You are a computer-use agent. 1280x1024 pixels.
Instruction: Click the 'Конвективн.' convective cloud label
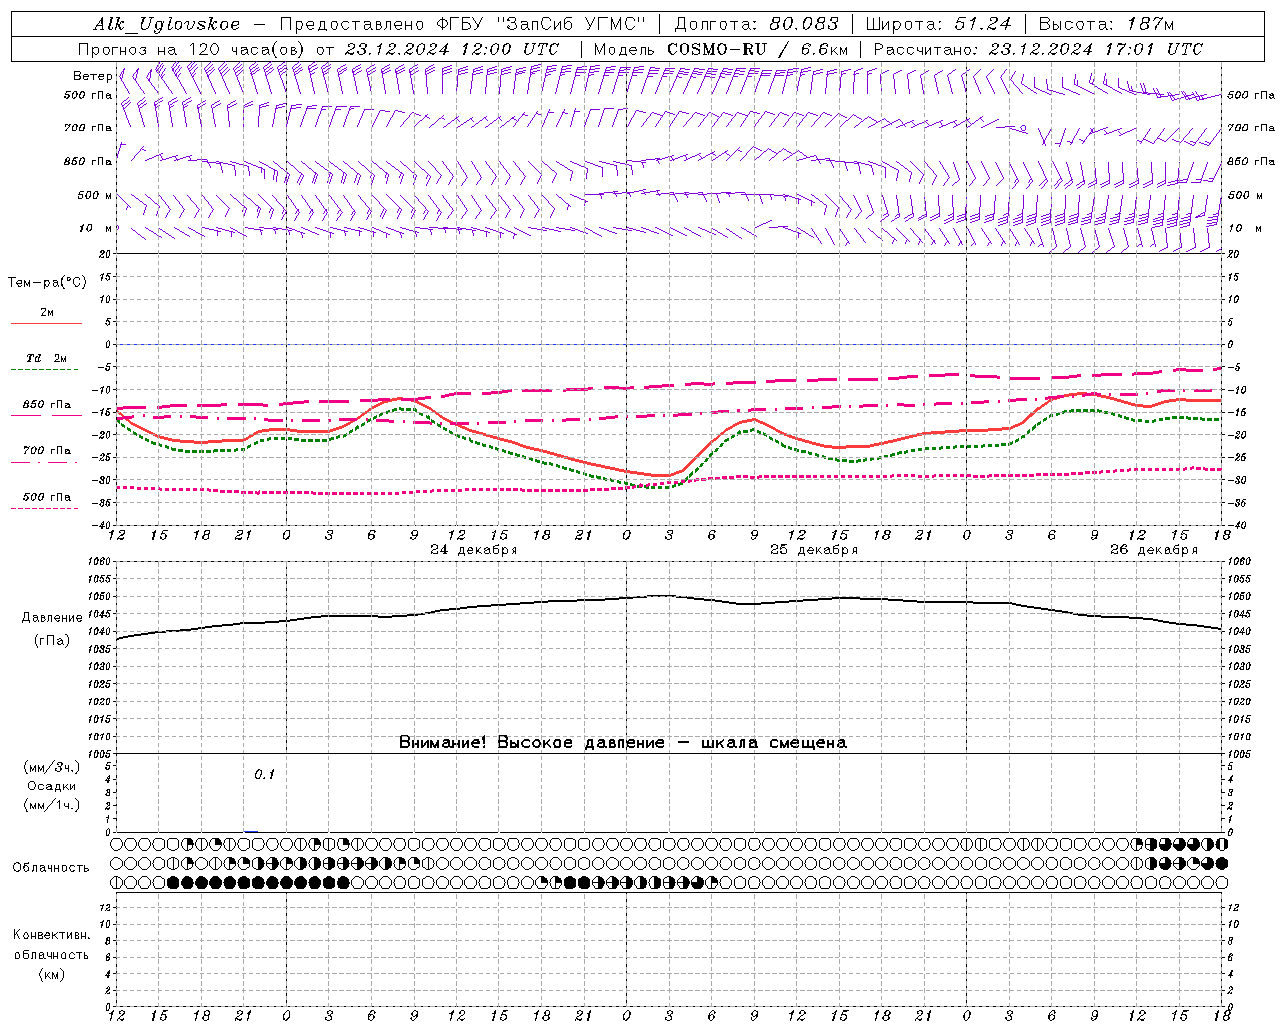tap(52, 935)
